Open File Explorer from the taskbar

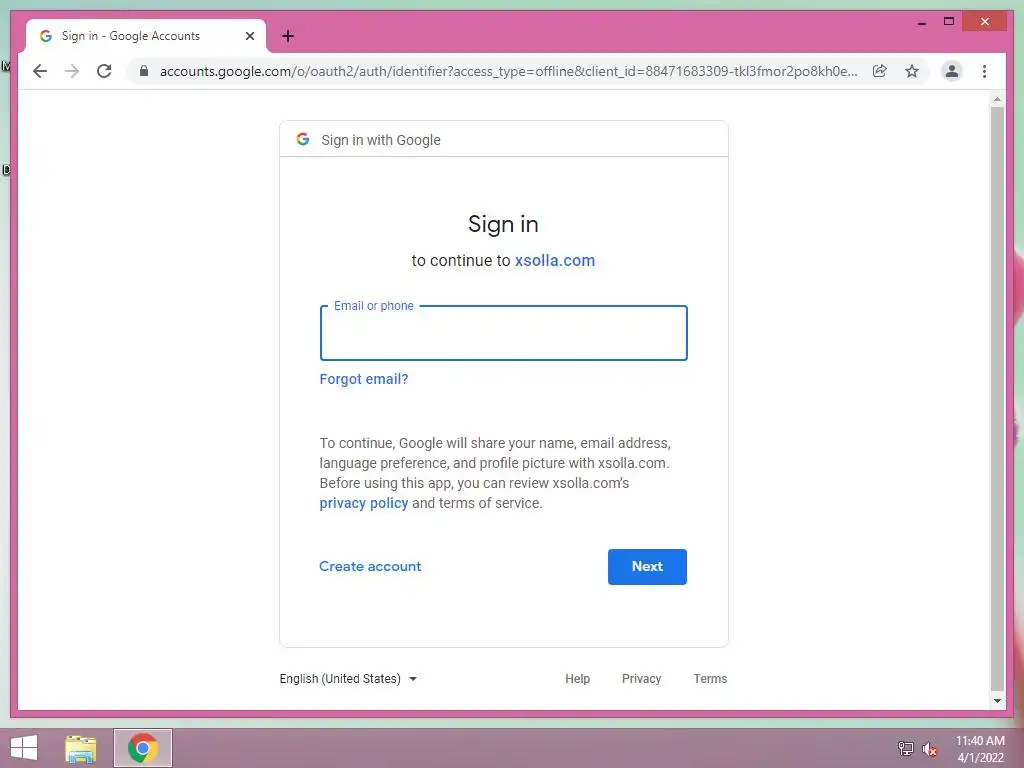point(81,748)
